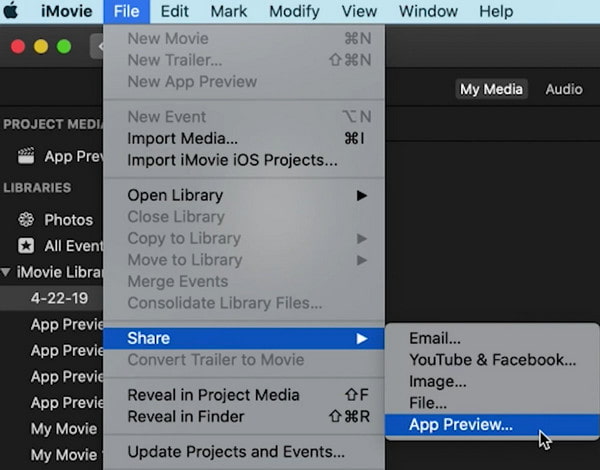Click the green fullscreen window button

64,47
